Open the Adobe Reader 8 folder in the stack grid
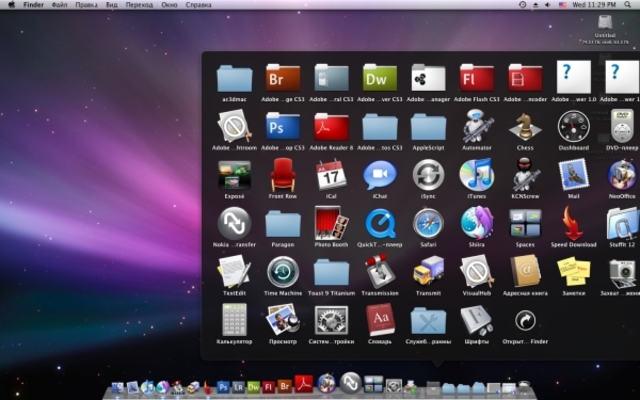The height and width of the screenshot is (400, 640). coord(331,127)
